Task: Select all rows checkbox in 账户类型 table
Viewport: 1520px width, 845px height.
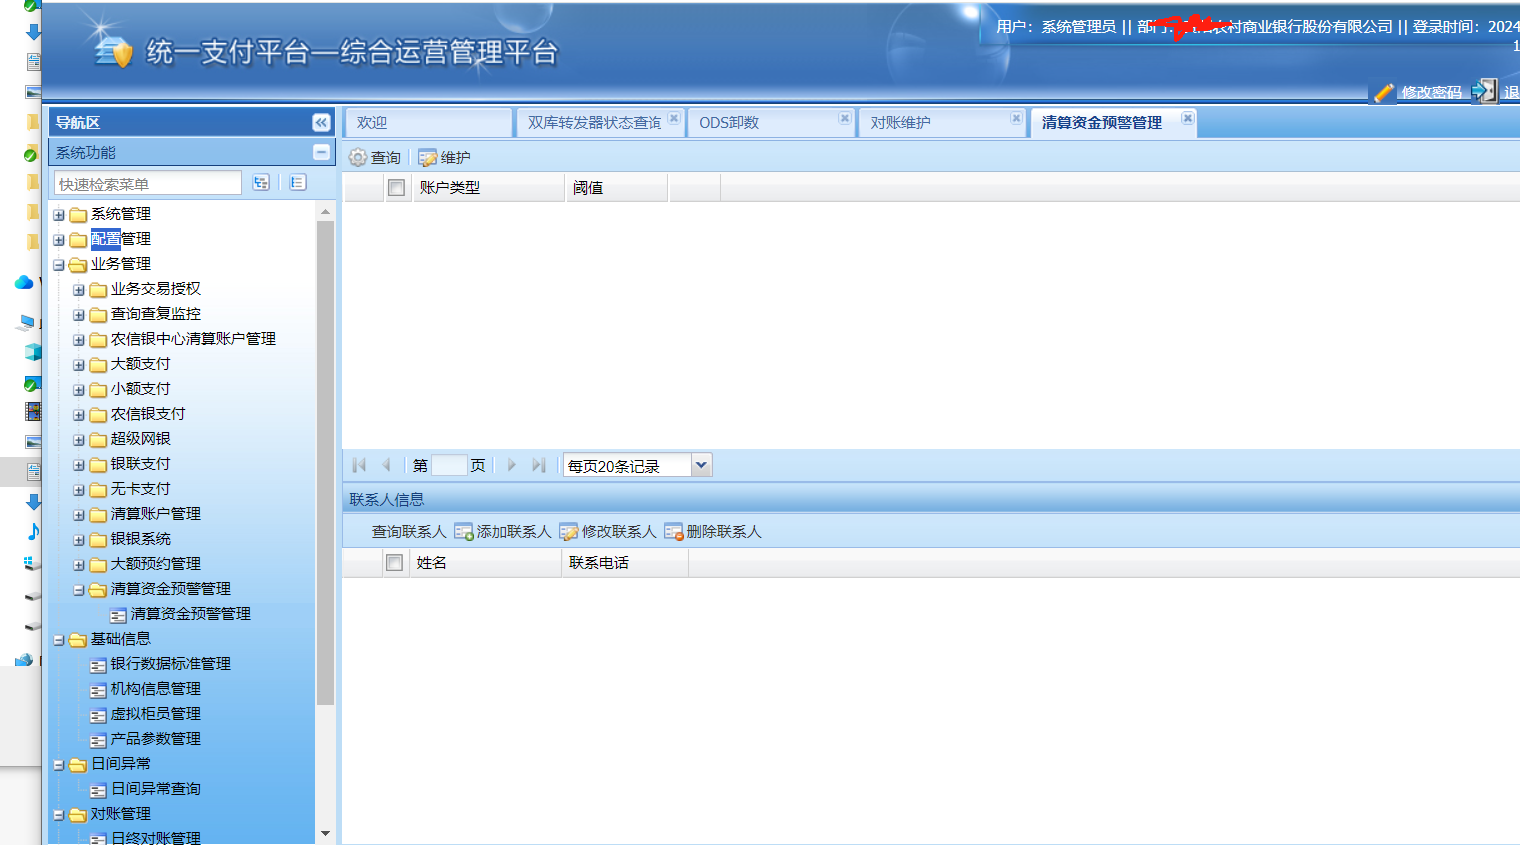Action: click(x=396, y=187)
